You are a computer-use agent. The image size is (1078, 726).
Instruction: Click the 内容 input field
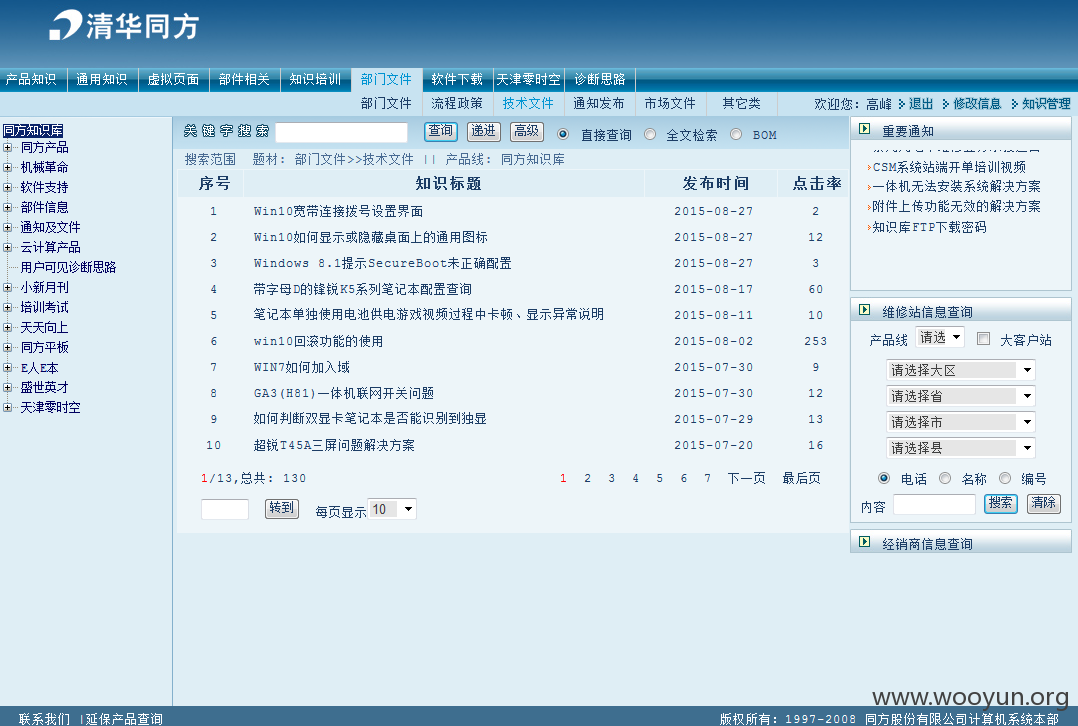tap(934, 505)
